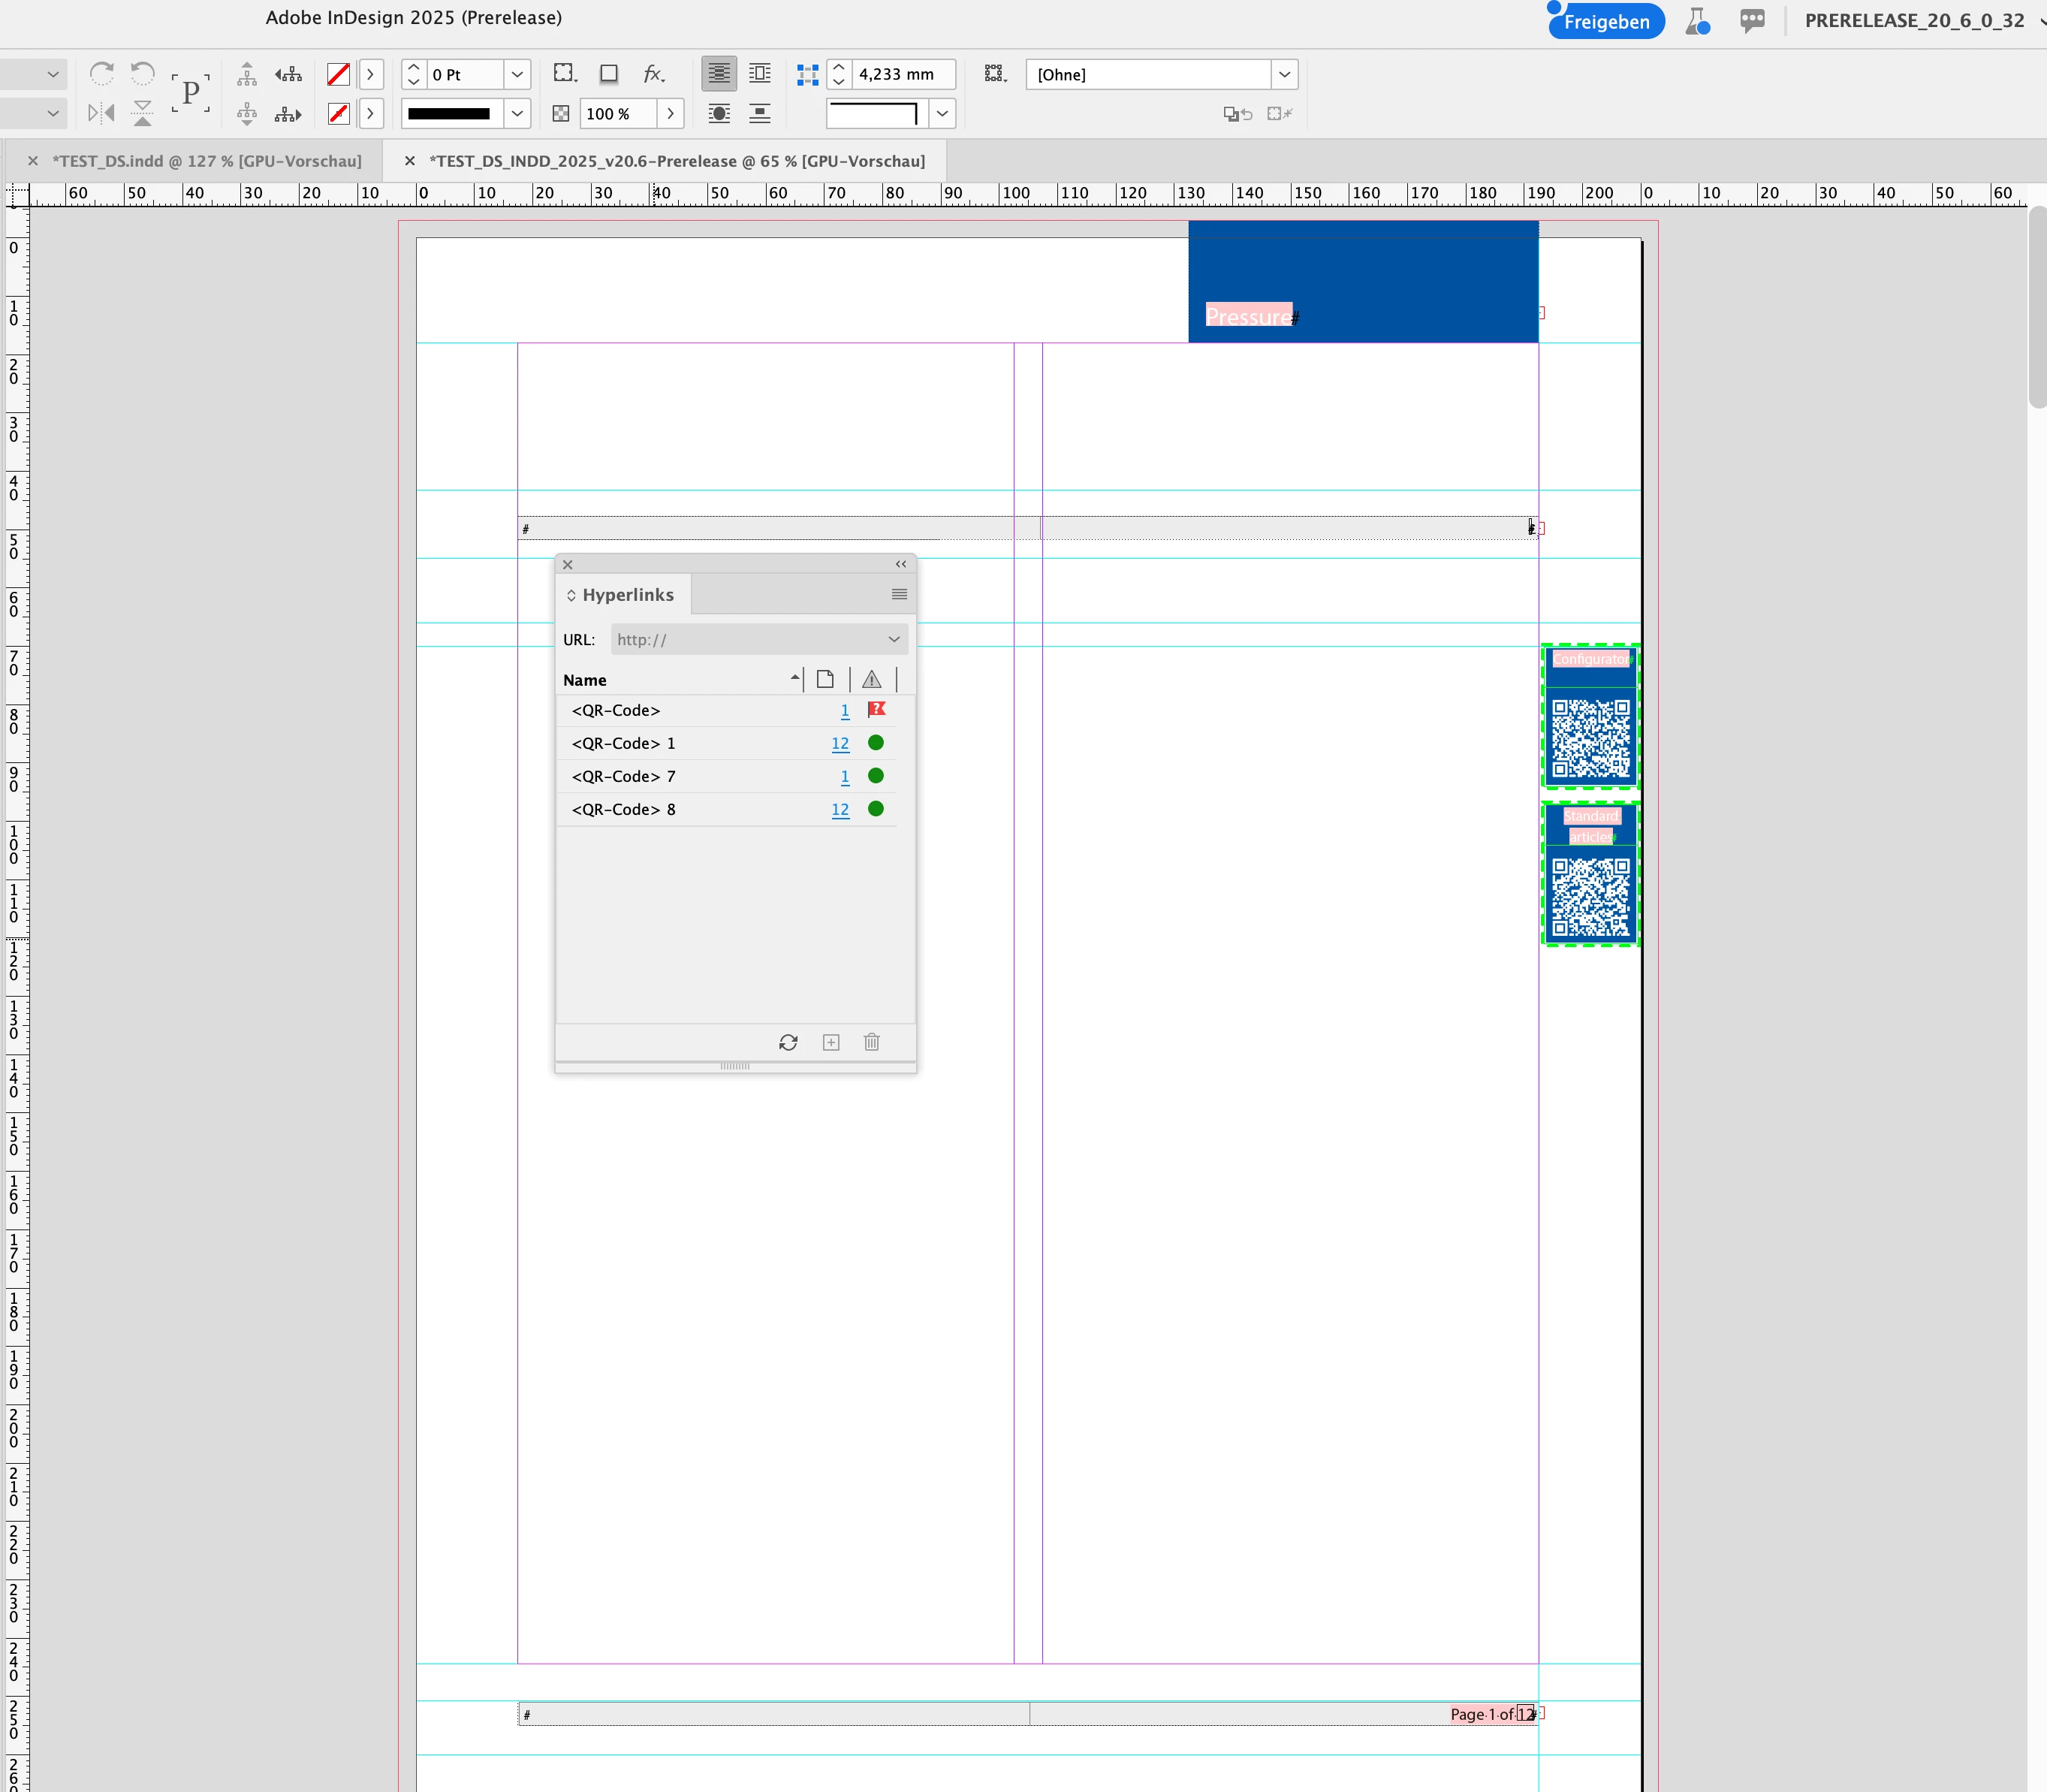The height and width of the screenshot is (1792, 2047).
Task: Open the fx effects menu
Action: pos(653,73)
